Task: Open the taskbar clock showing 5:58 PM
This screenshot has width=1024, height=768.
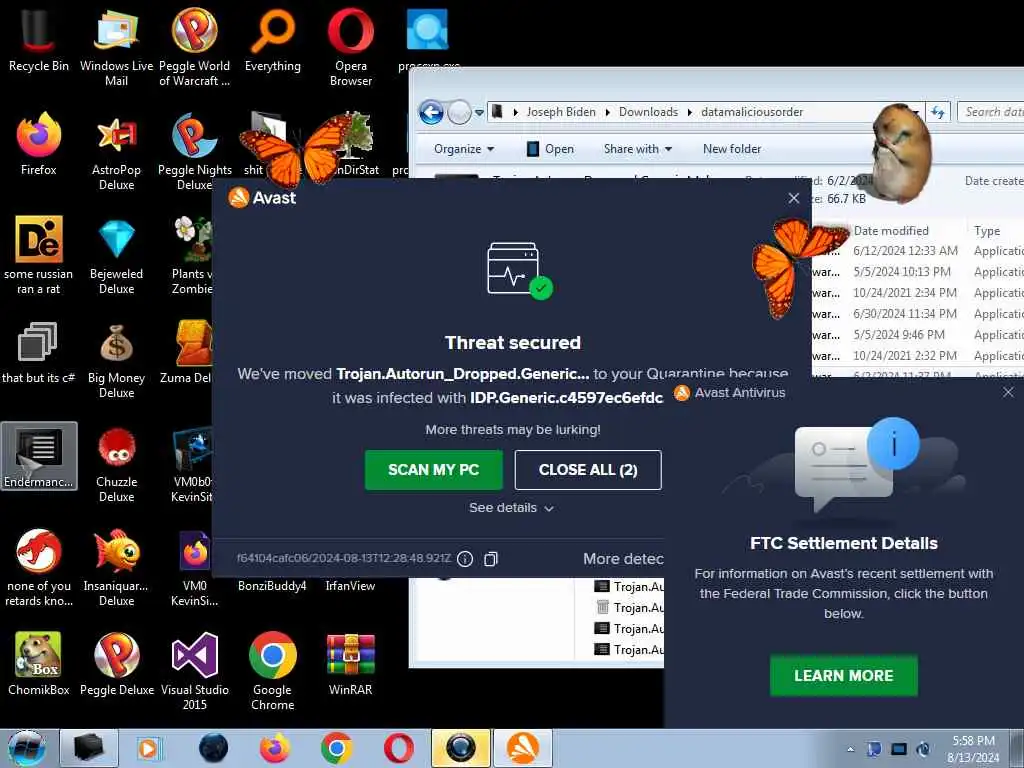Action: (974, 749)
